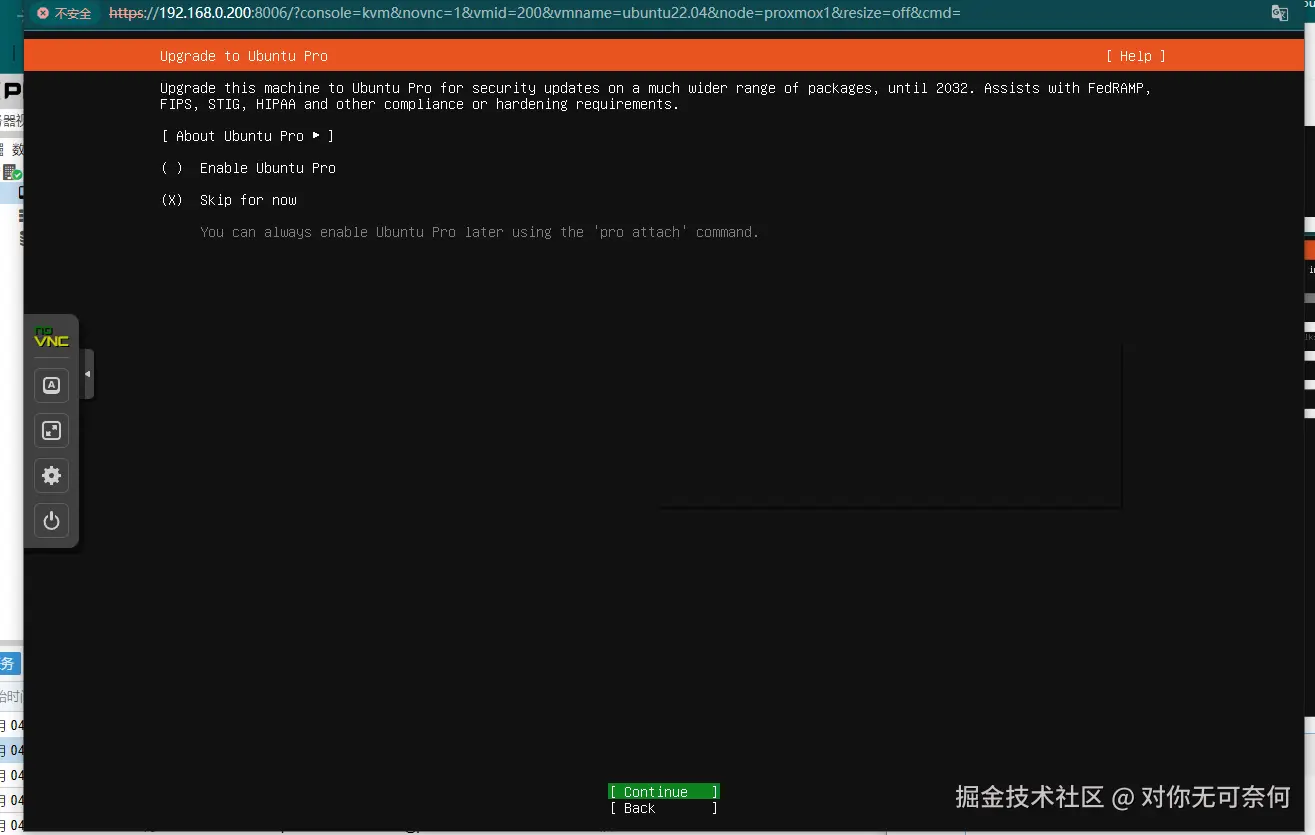Click the 'Upgrade to Ubuntu Pro' title
Image resolution: width=1315 pixels, height=835 pixels.
244,56
